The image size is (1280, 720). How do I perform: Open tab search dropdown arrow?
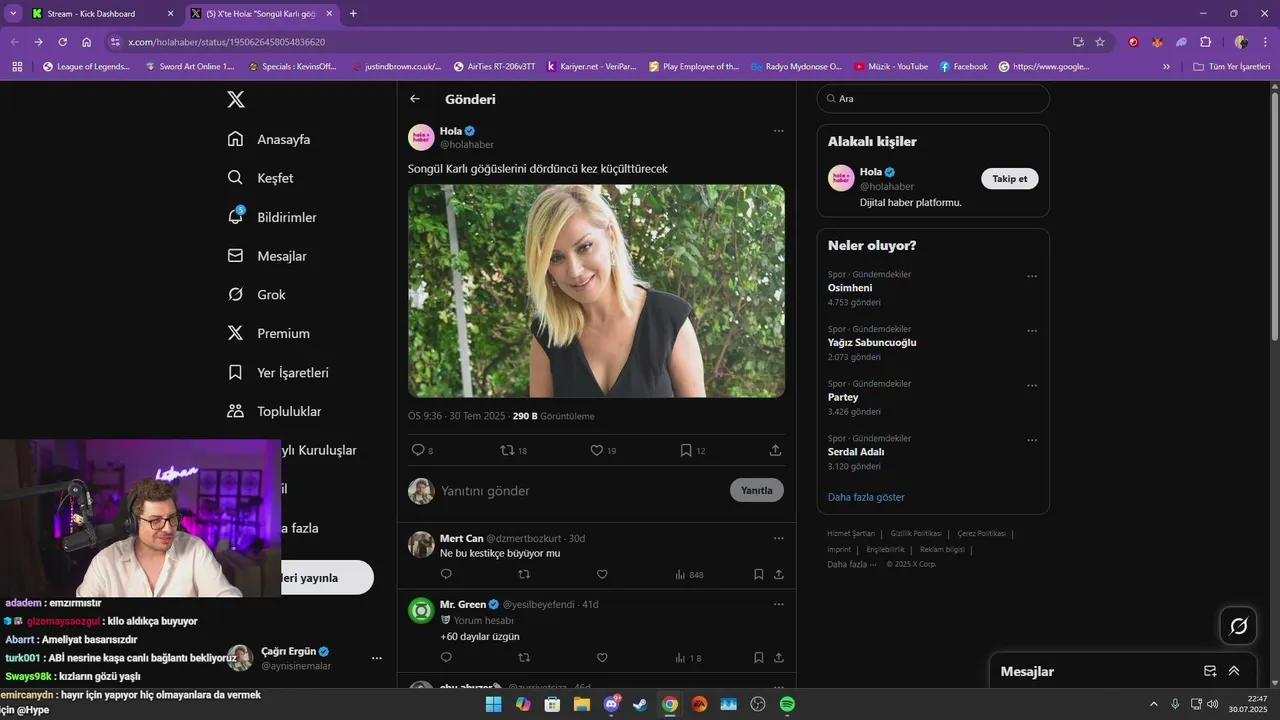13,14
